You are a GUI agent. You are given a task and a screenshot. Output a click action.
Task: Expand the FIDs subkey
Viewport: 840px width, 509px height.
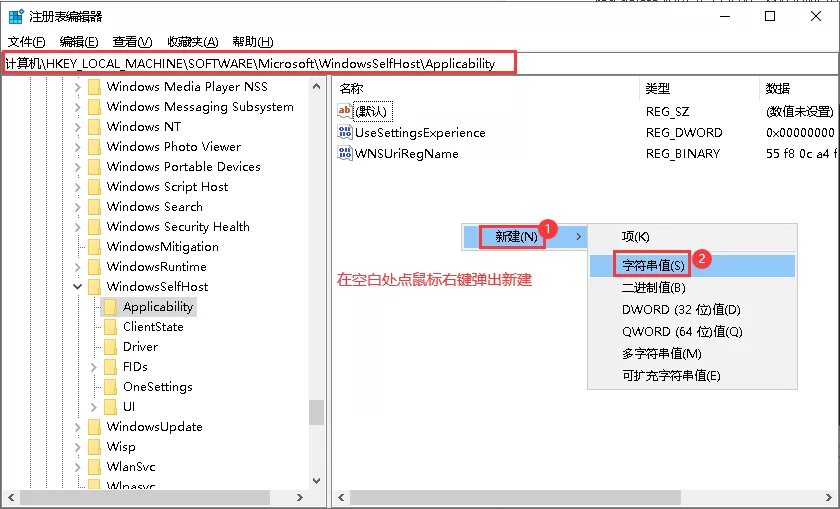[94, 367]
